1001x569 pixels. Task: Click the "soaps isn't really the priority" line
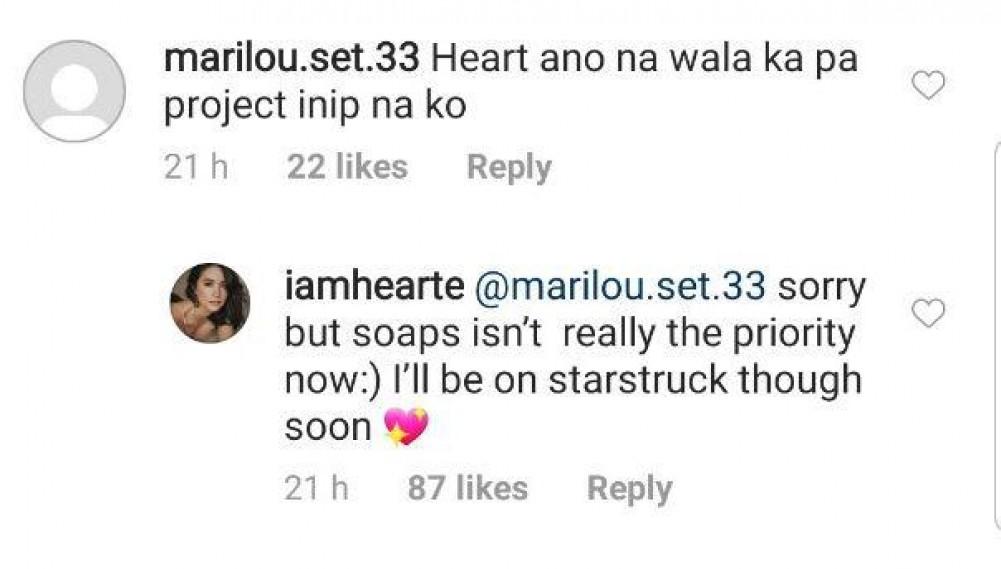570,335
